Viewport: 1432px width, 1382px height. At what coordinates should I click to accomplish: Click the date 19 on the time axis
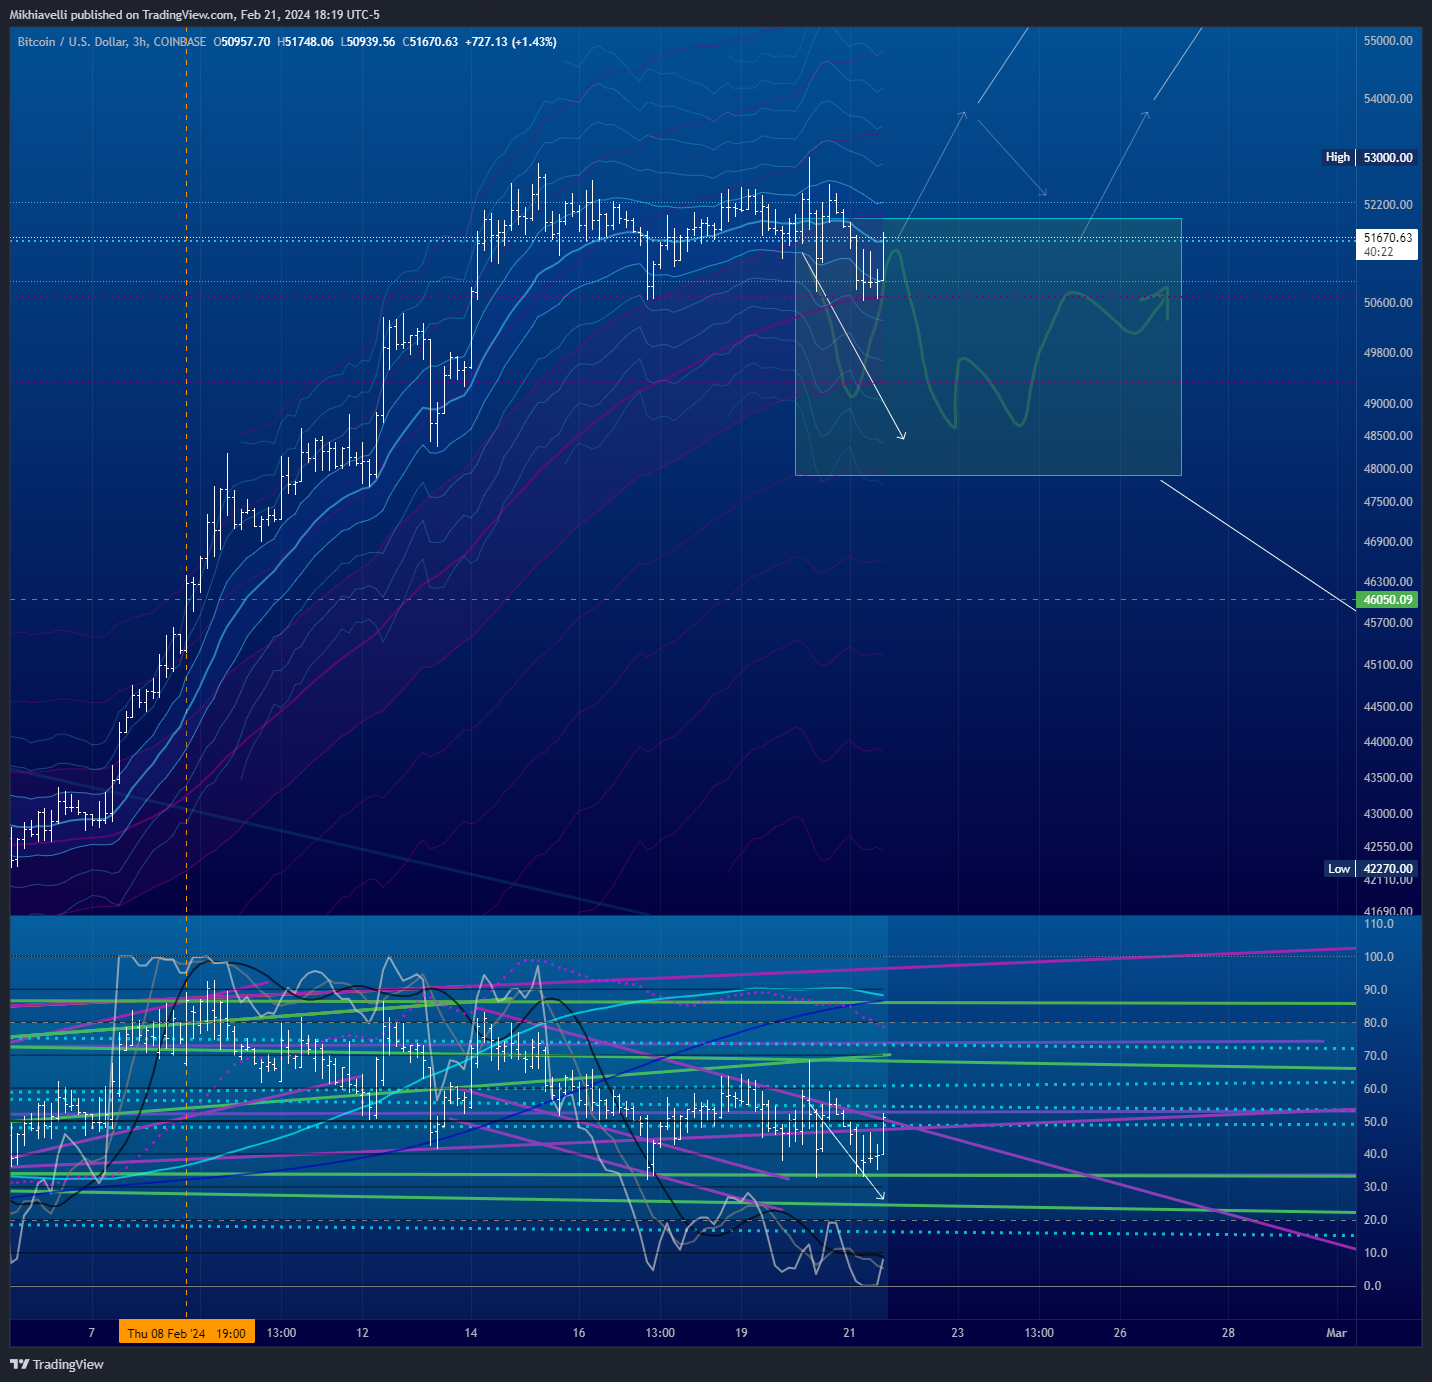[741, 1333]
